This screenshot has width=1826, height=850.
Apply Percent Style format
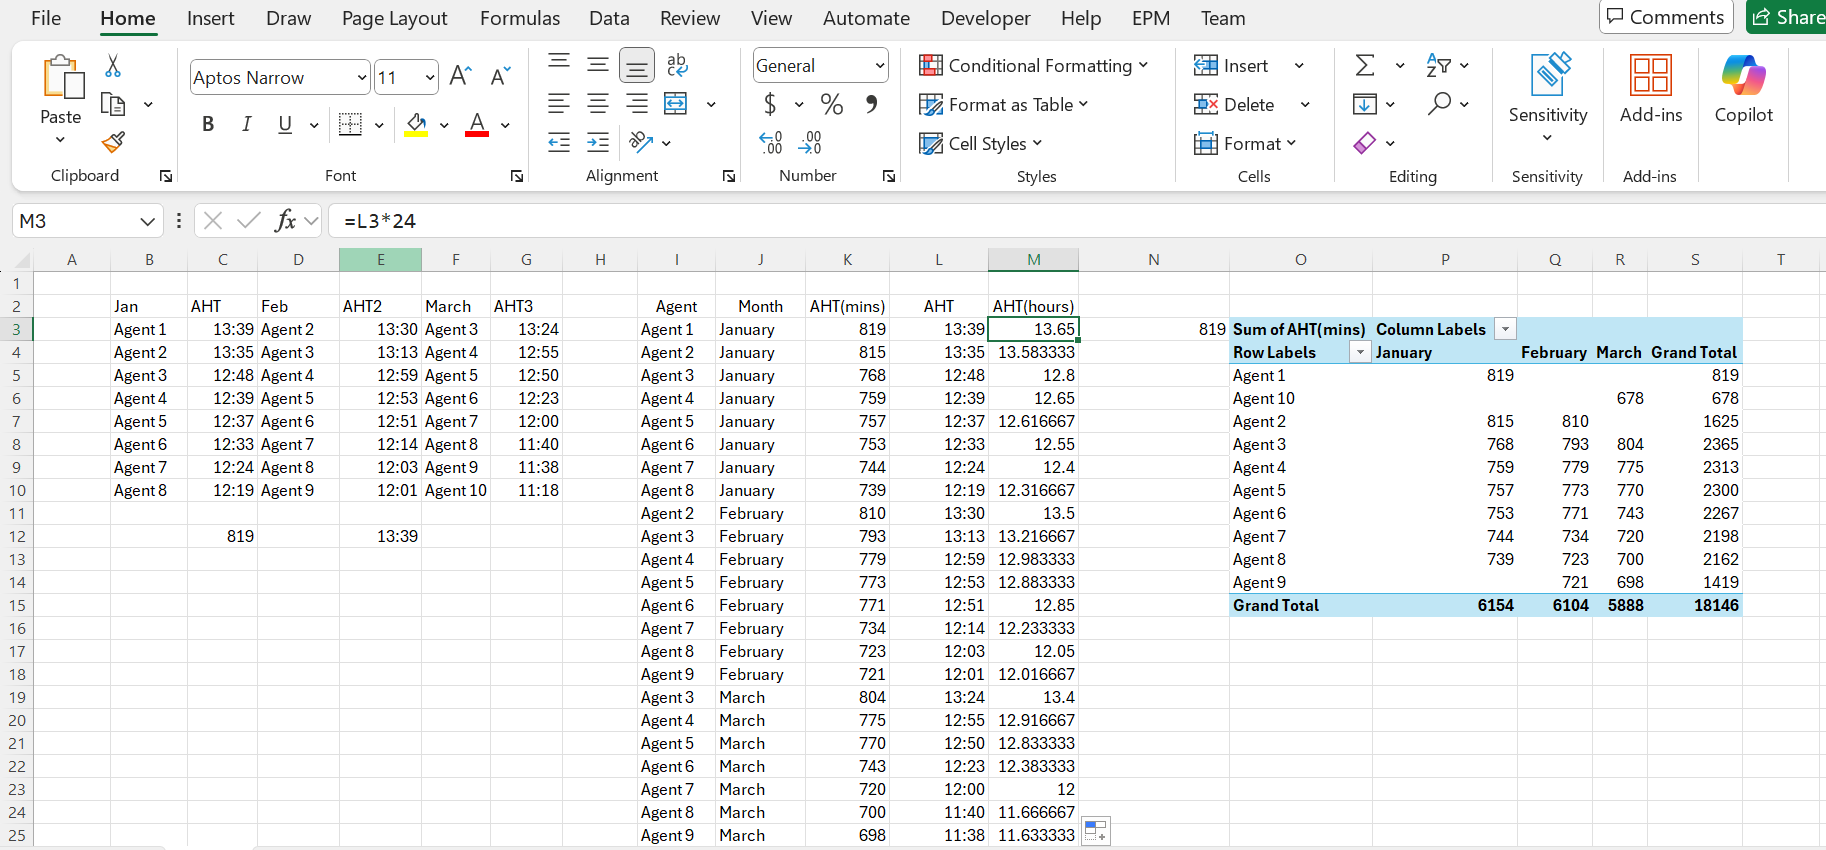click(x=832, y=104)
